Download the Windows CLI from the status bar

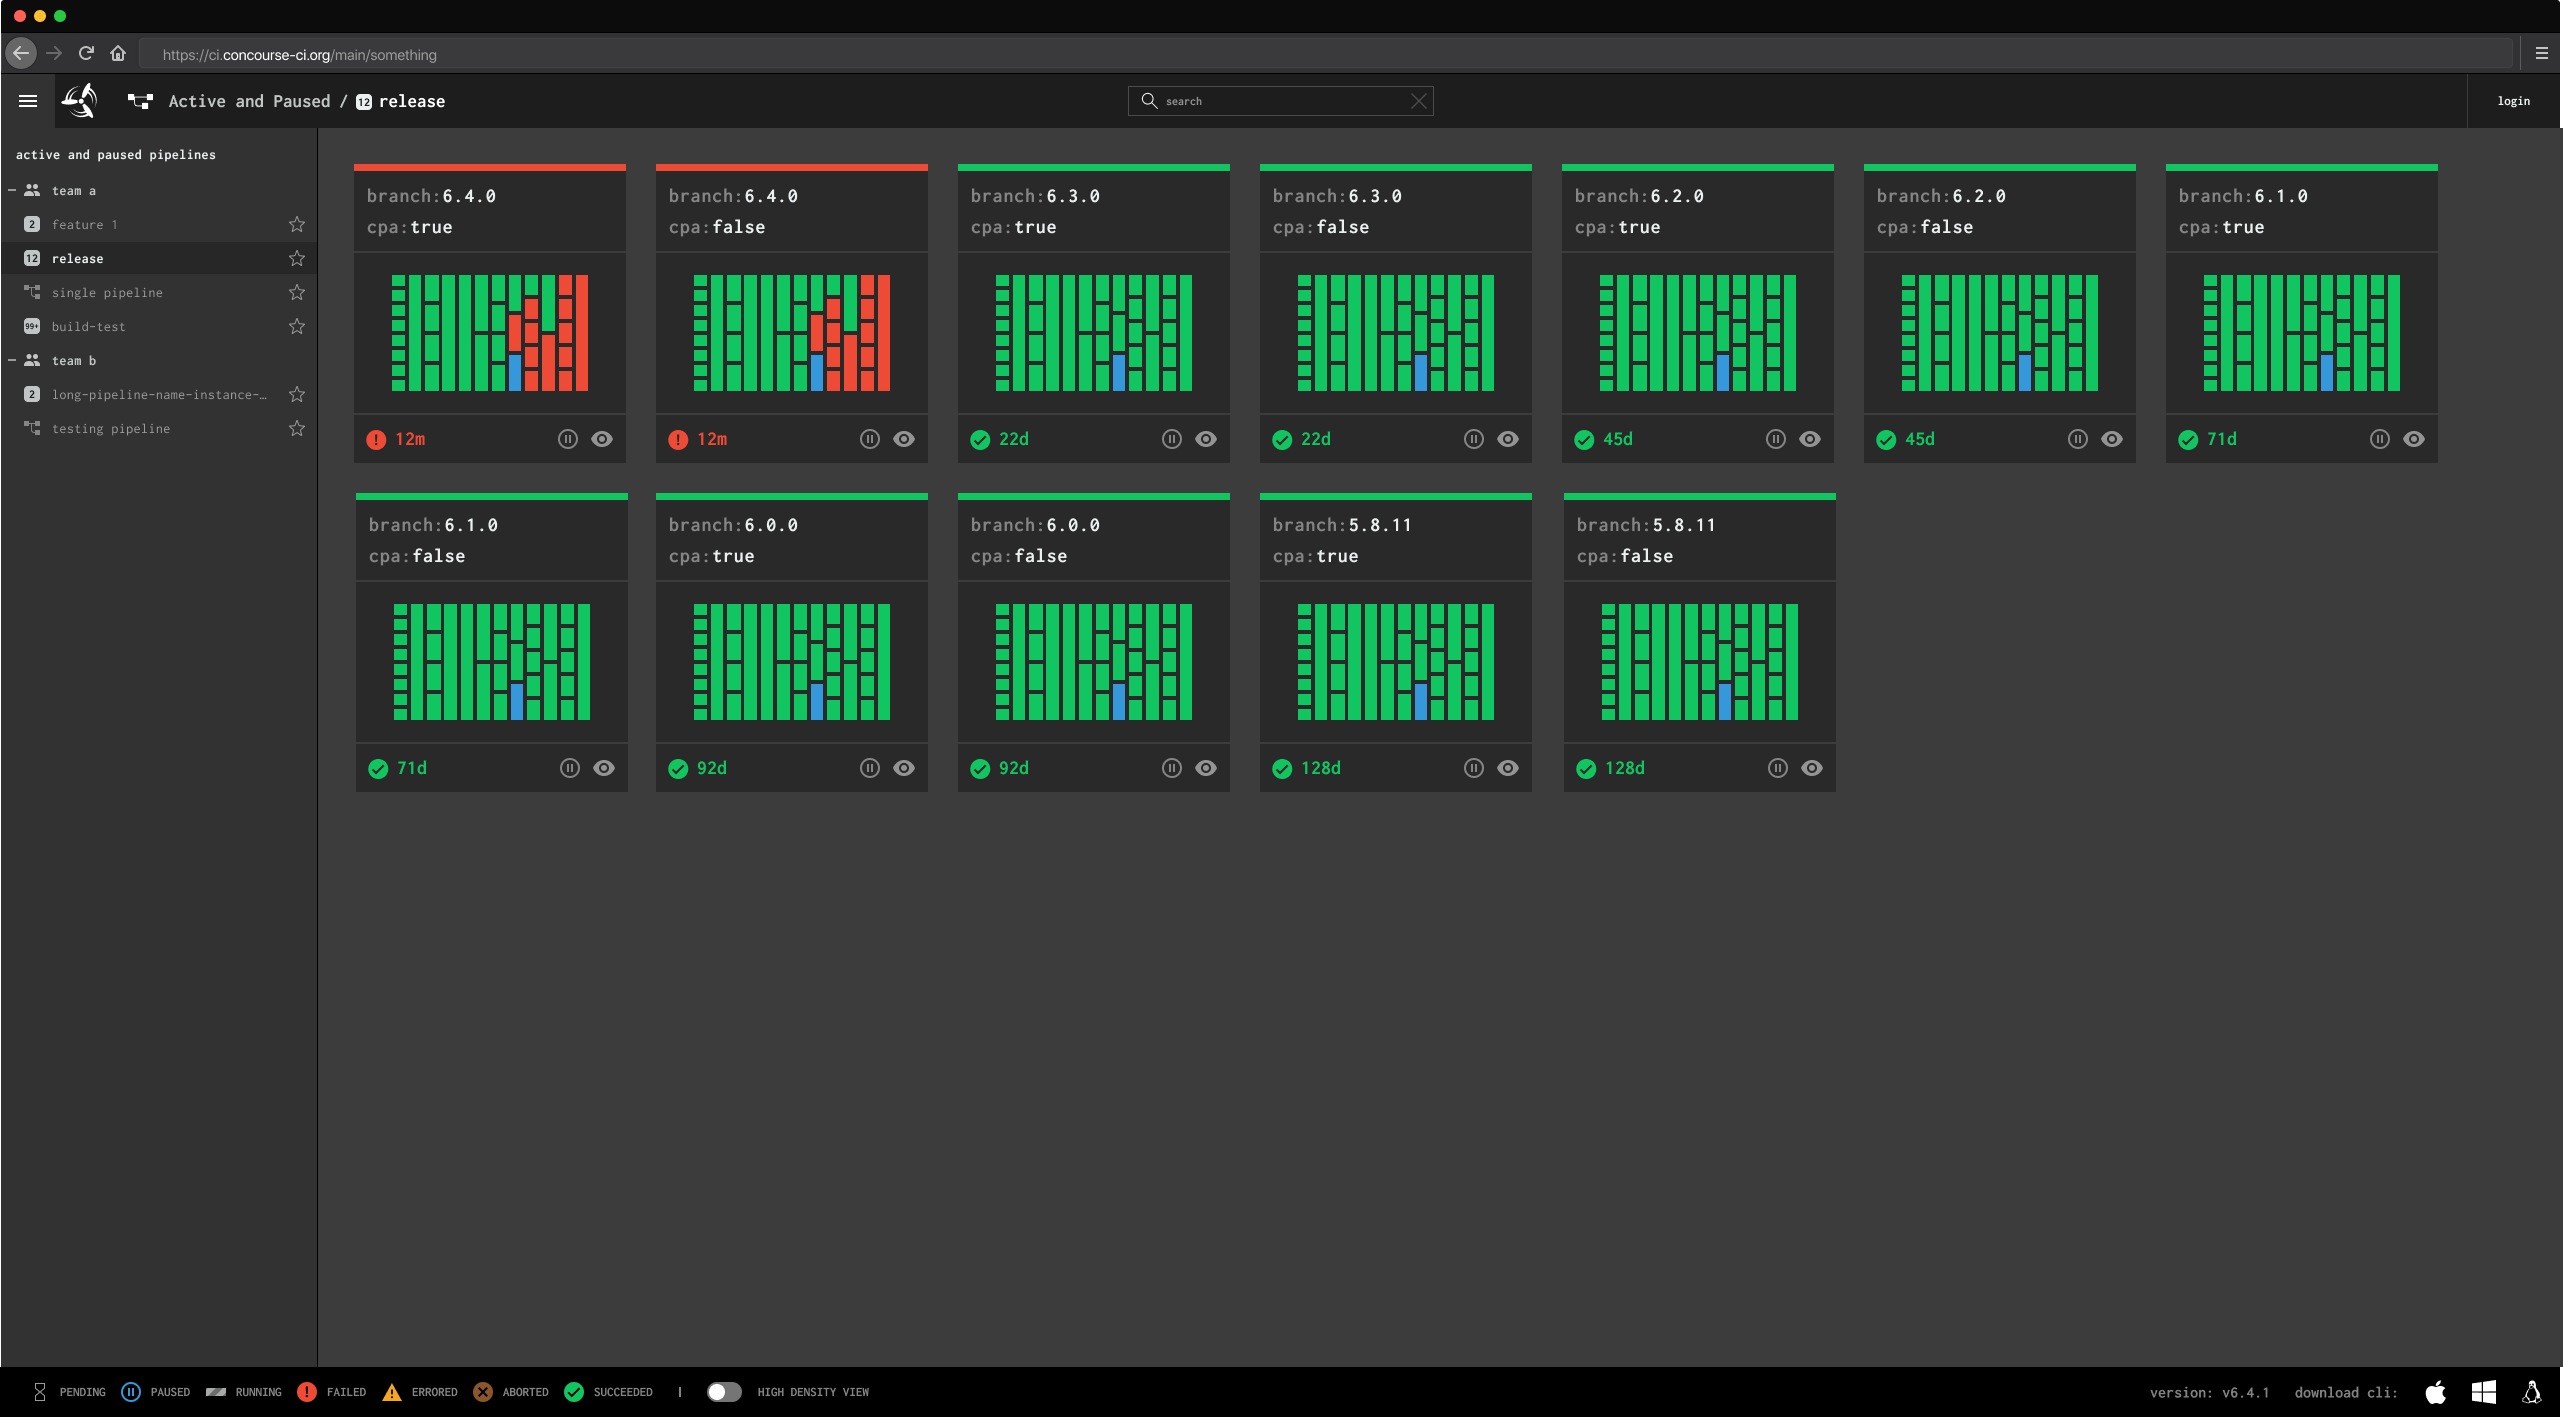pyautogui.click(x=2483, y=1391)
